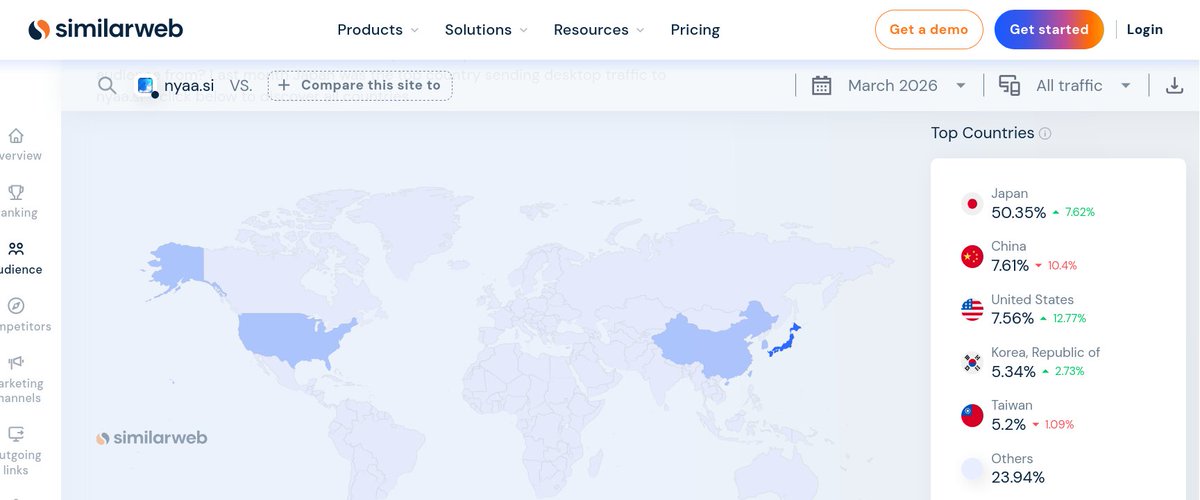Expand the Products menu
This screenshot has width=1200, height=500.
point(378,30)
